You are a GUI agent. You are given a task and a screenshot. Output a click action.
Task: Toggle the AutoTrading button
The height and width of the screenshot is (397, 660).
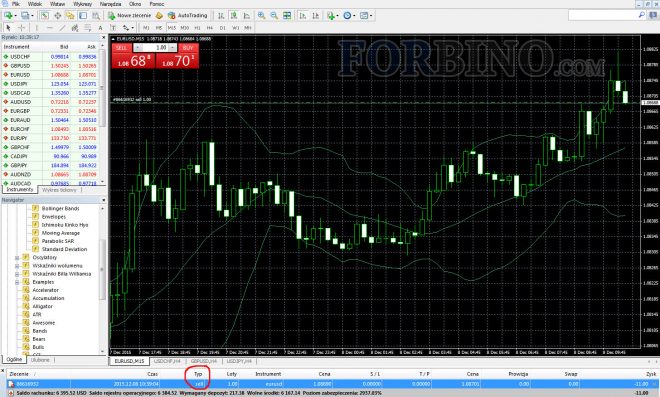(187, 16)
